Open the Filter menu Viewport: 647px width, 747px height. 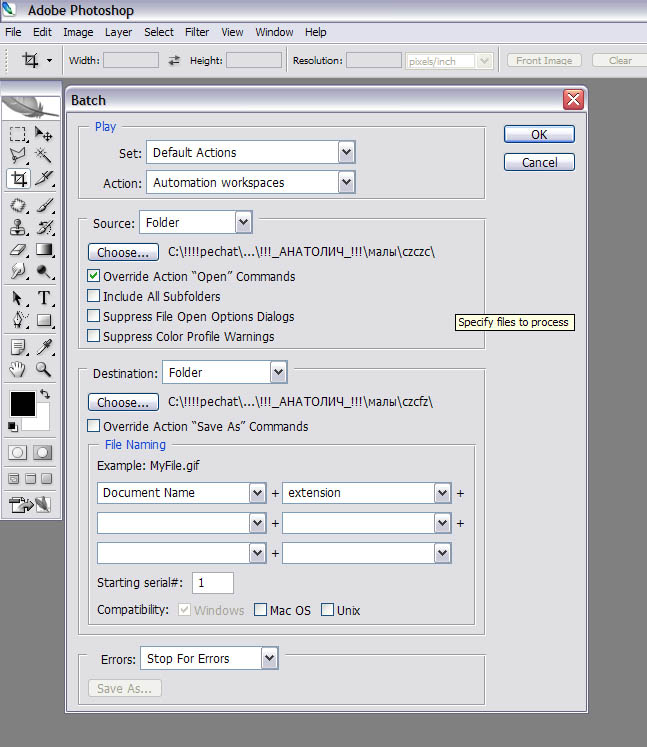[197, 32]
